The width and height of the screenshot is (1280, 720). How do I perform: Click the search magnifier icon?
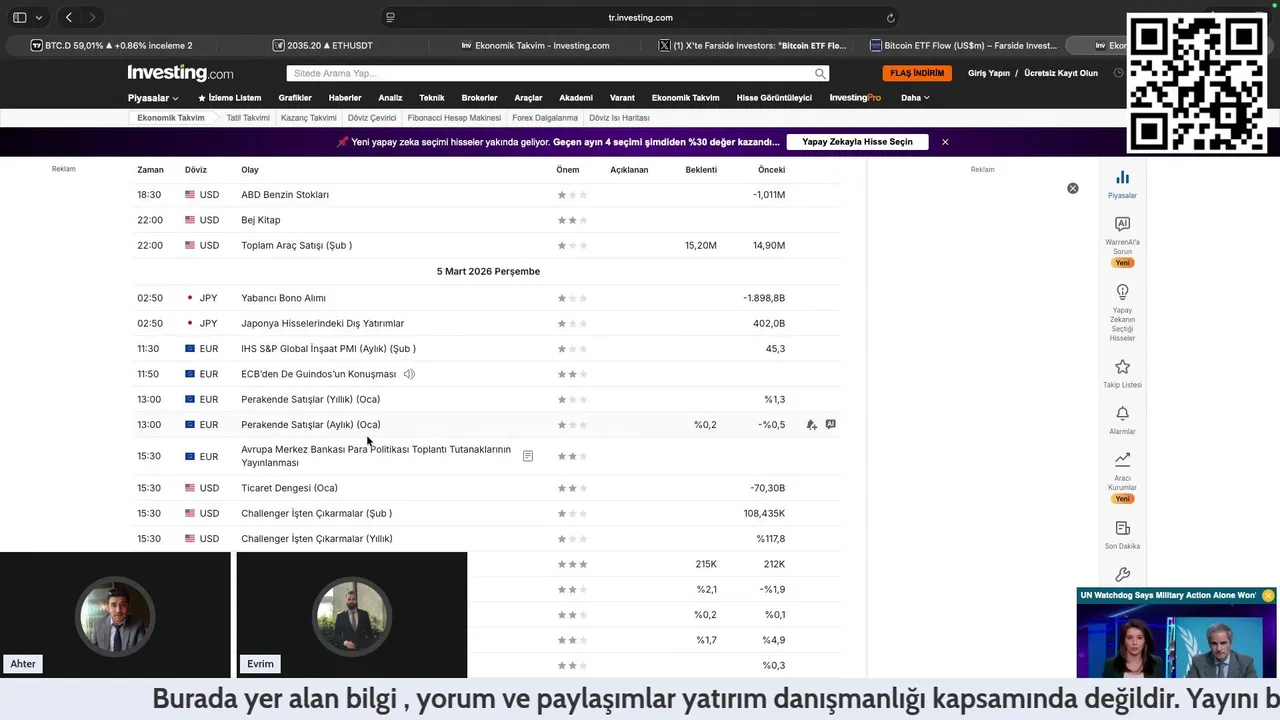[820, 73]
